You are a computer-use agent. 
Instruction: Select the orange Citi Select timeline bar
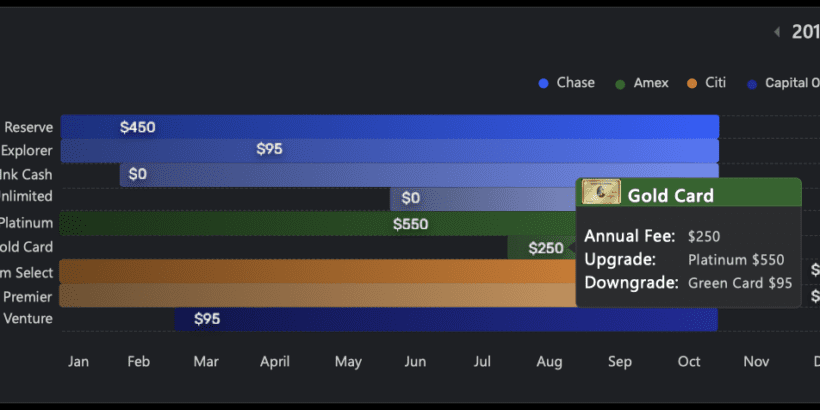coord(317,272)
